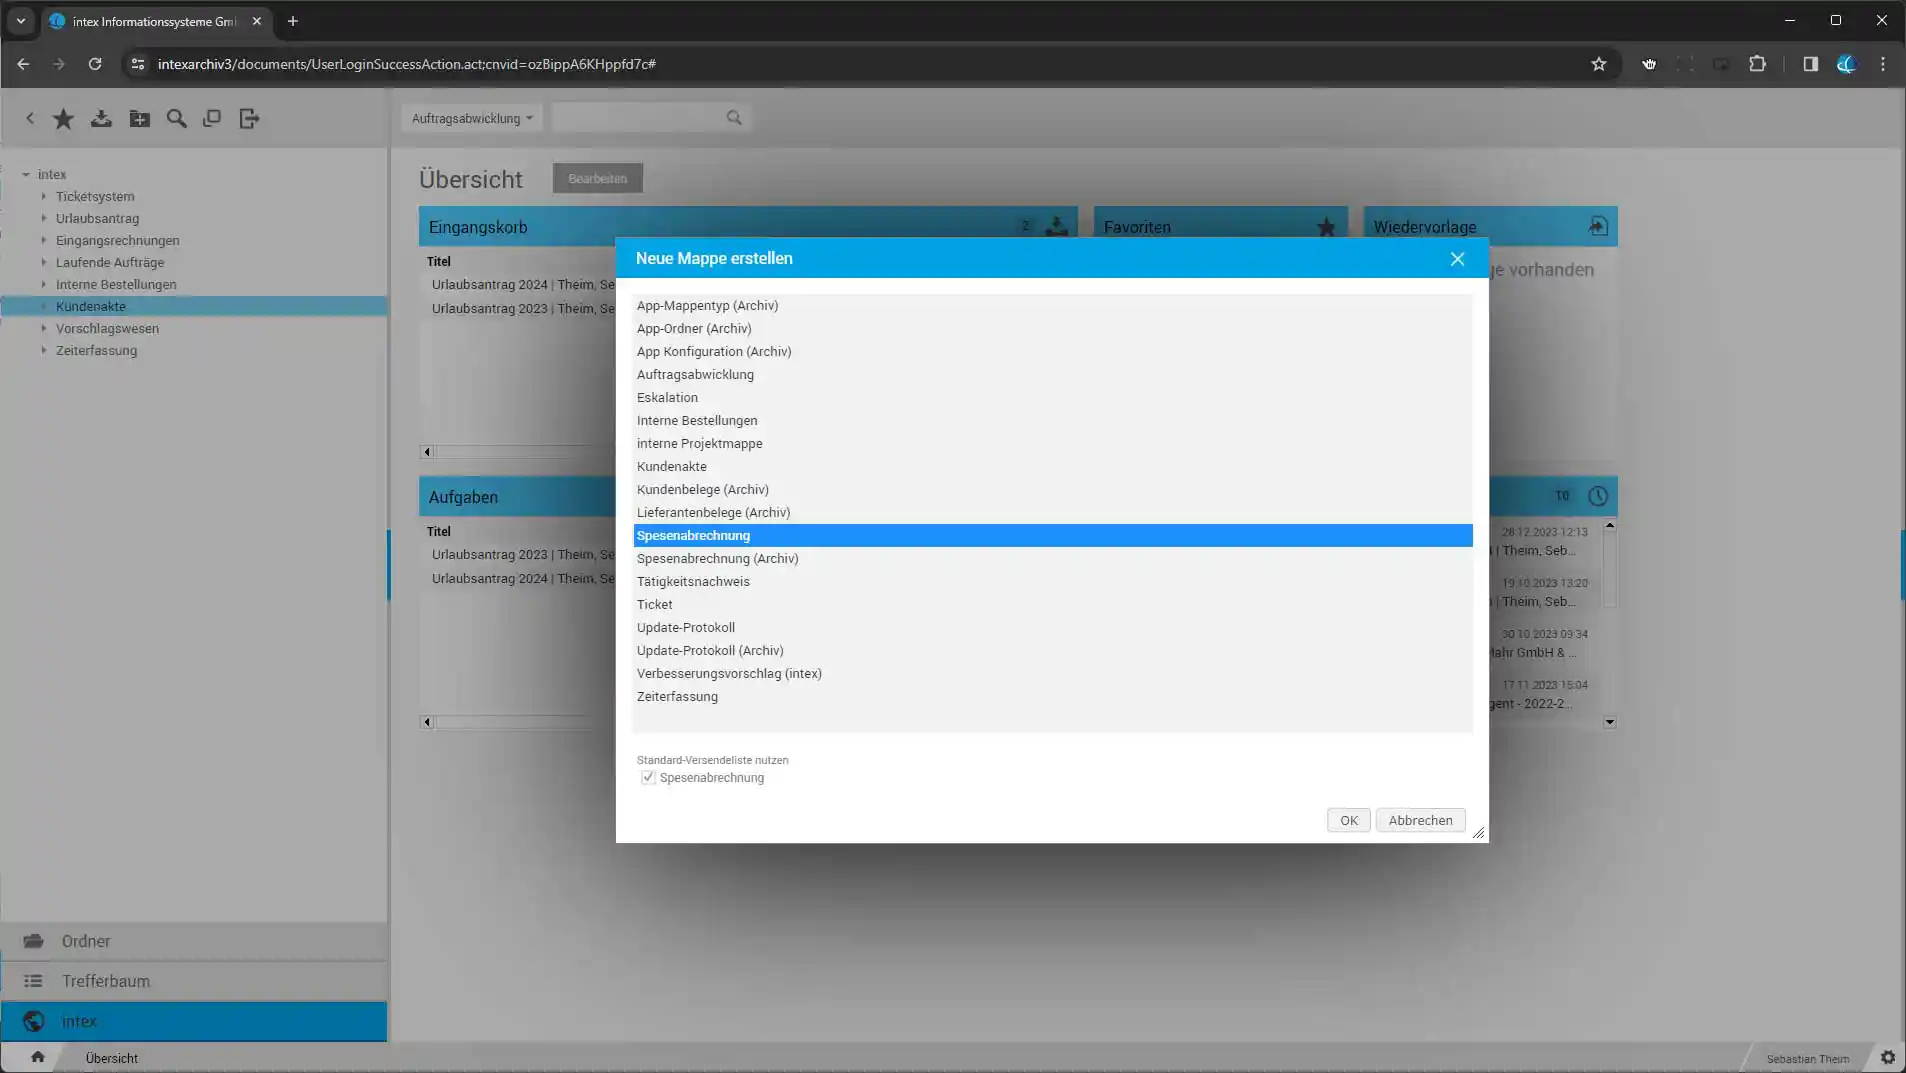Click the favorites star icon in toolbar
1906x1073 pixels.
(63, 119)
